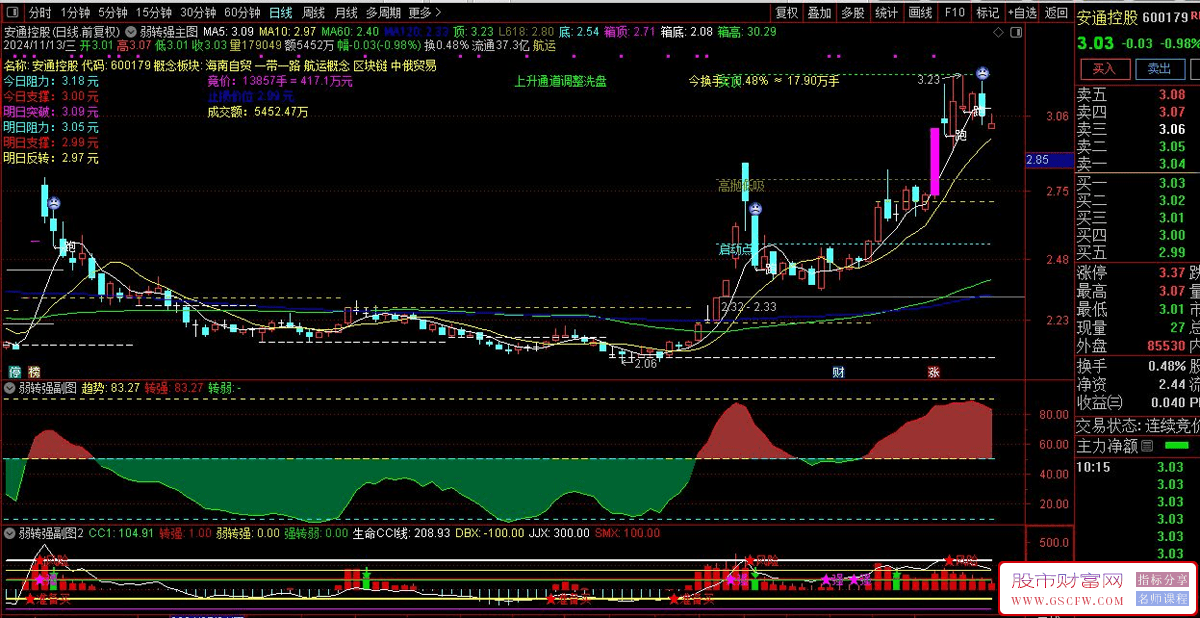
Task: Click the list icon beside 主力净额
Action: [1147, 446]
